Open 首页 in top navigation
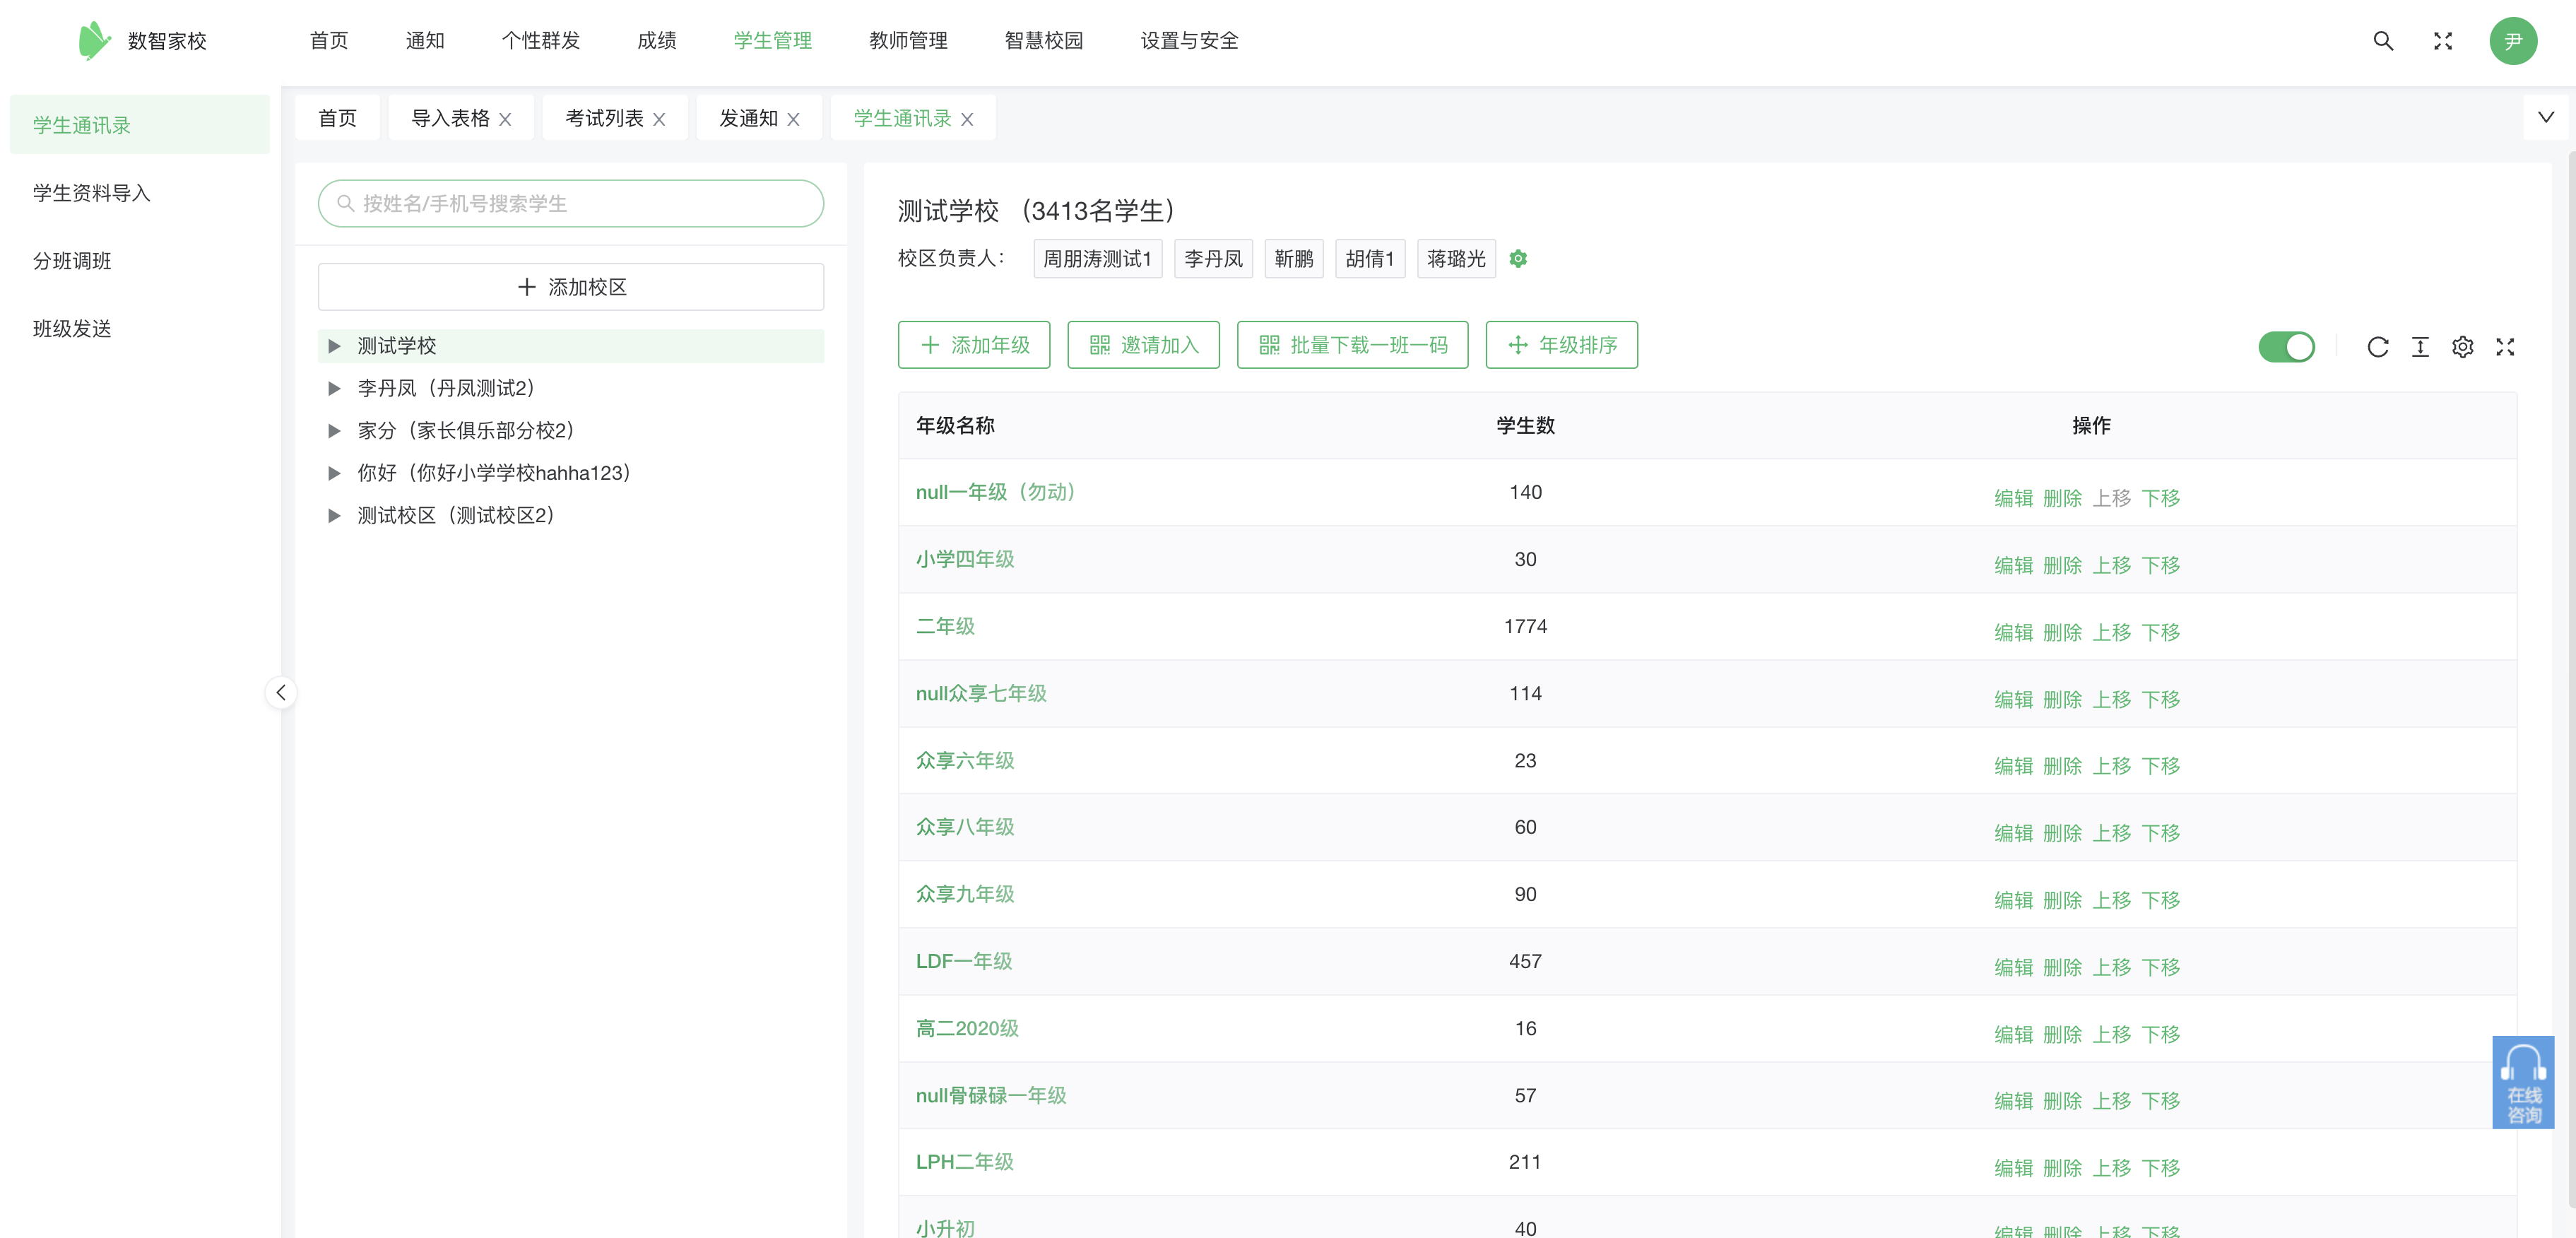Image resolution: width=2576 pixels, height=1238 pixels. pos(329,41)
